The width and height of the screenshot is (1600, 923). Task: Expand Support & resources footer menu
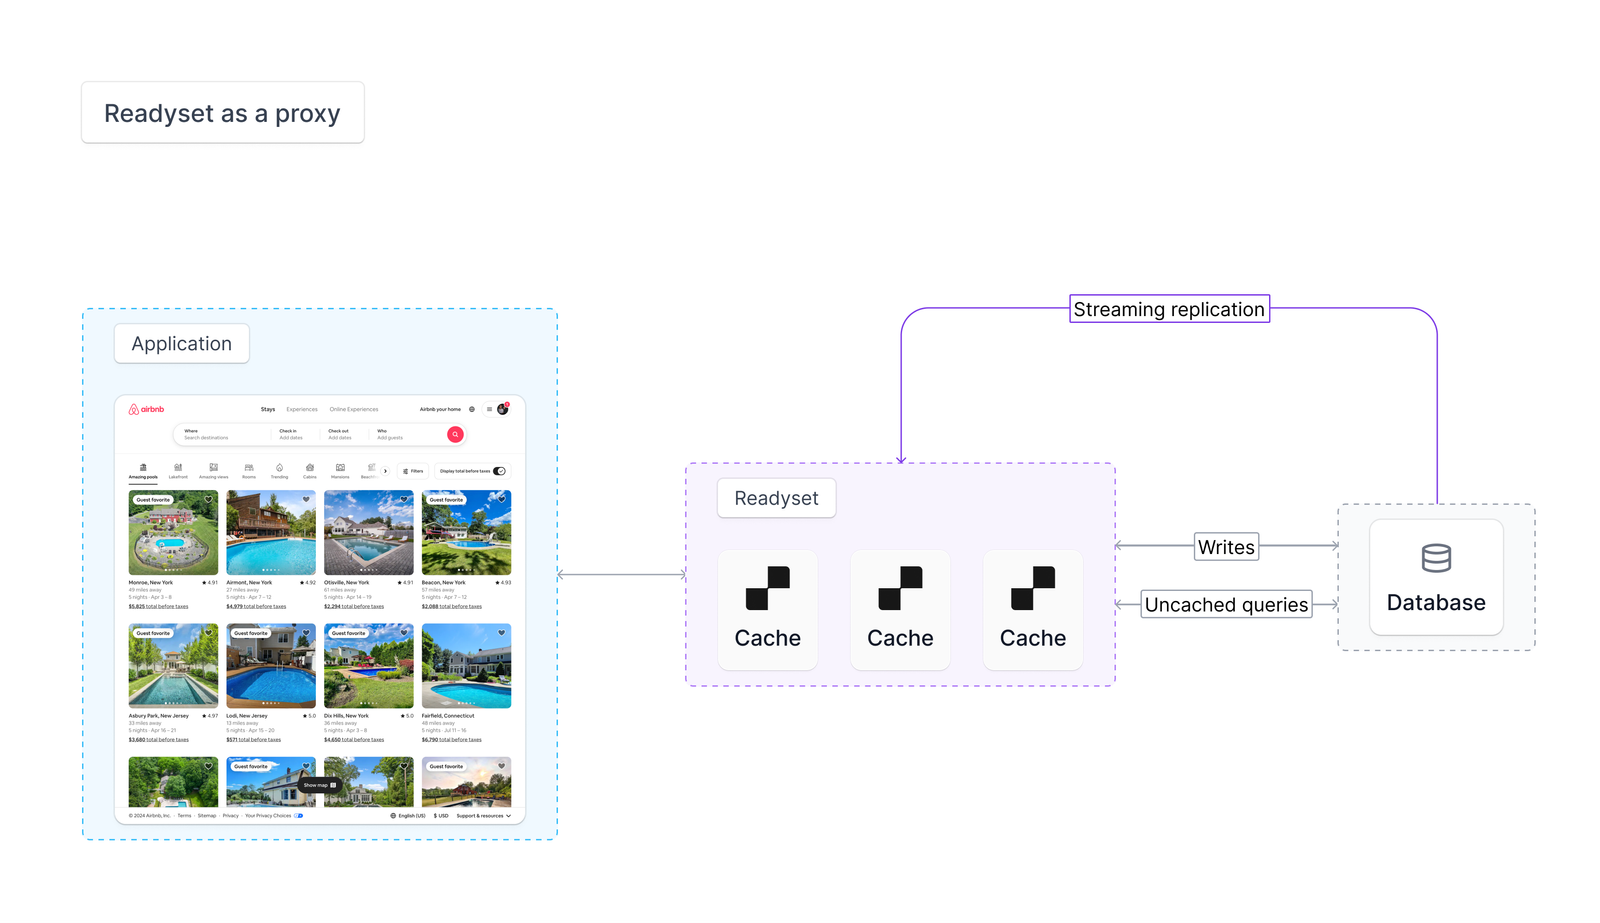point(483,815)
